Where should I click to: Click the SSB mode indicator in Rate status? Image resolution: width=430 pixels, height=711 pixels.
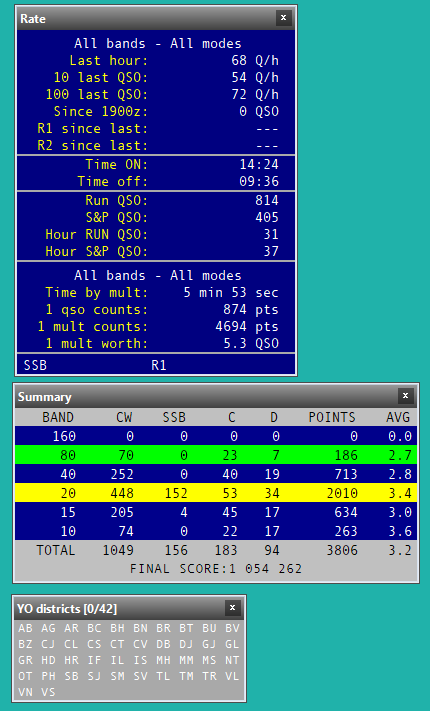[x=35, y=365]
